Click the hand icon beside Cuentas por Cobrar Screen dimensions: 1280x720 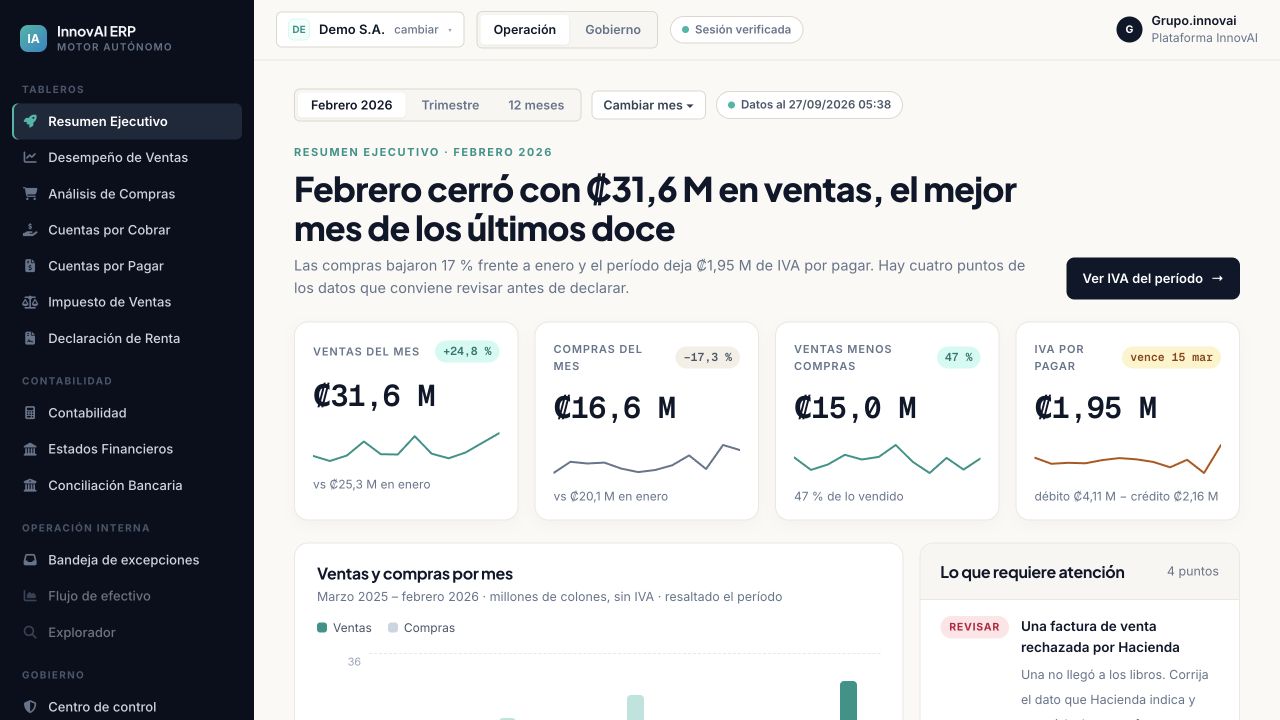point(31,230)
